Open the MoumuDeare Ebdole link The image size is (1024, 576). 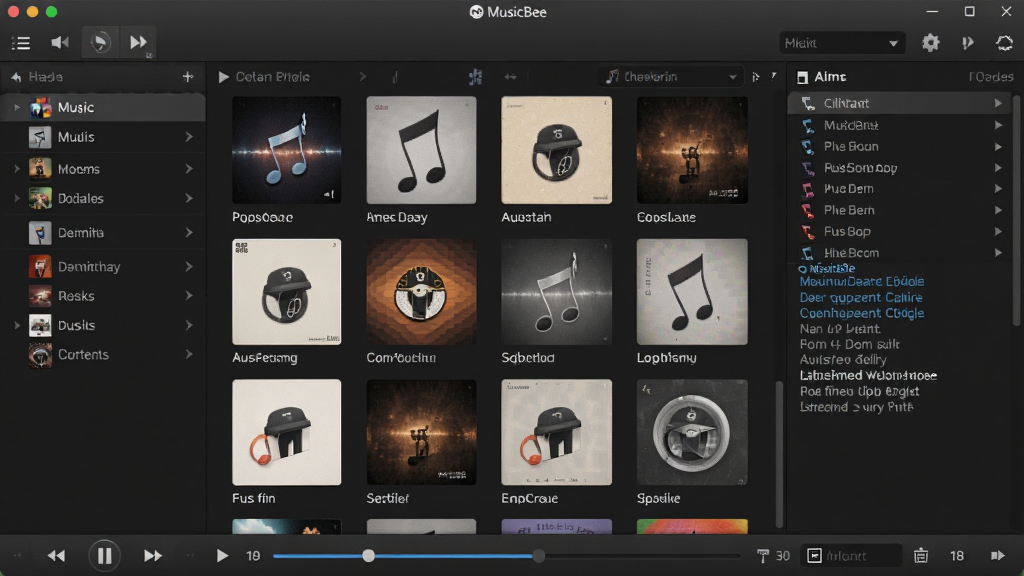click(862, 281)
